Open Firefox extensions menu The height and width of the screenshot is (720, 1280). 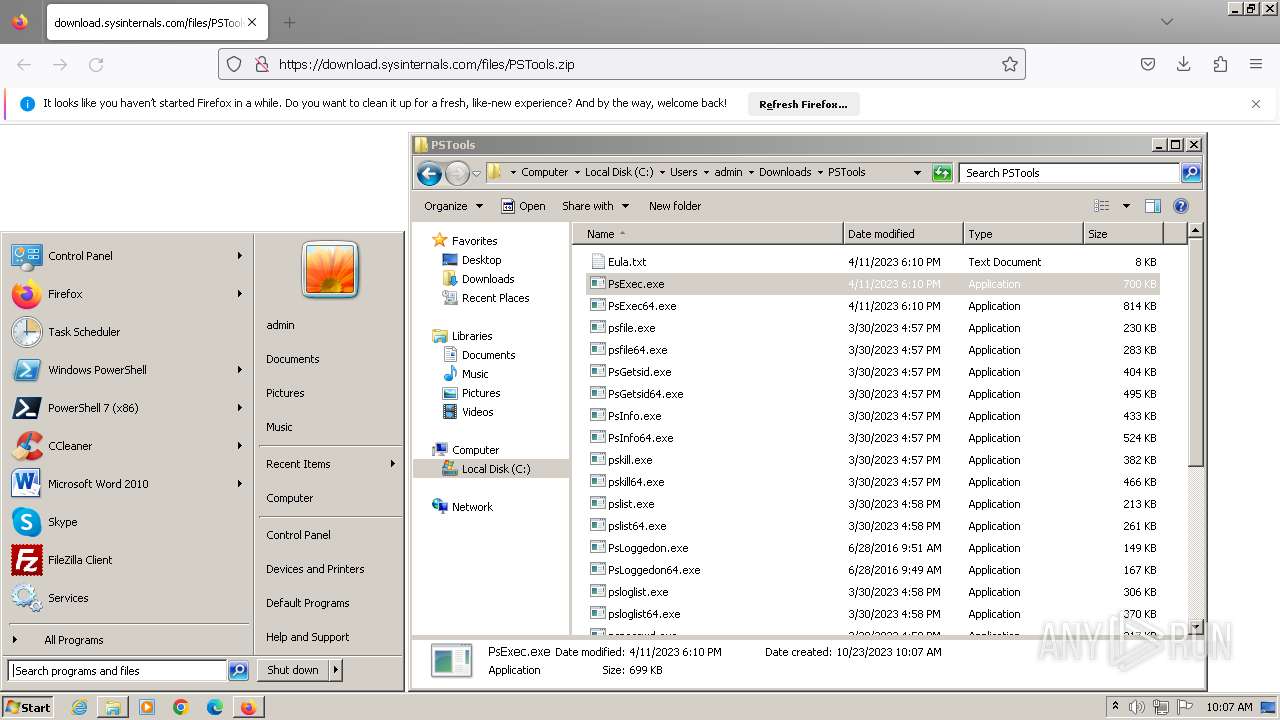1220,64
